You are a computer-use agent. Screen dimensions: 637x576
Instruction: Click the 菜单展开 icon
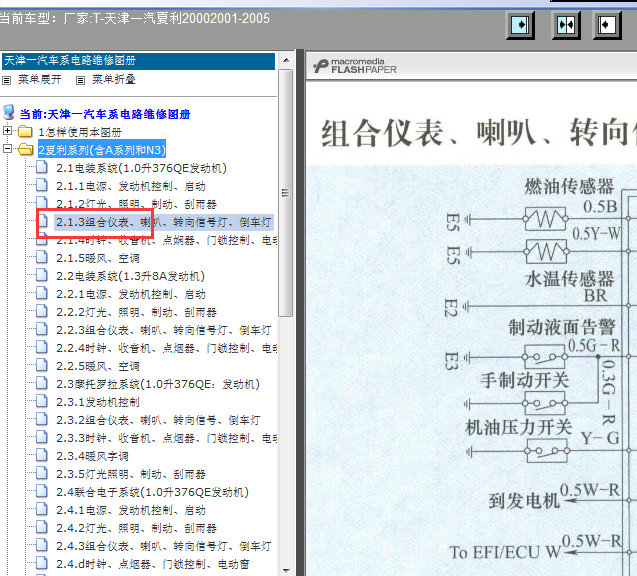(x=6, y=80)
